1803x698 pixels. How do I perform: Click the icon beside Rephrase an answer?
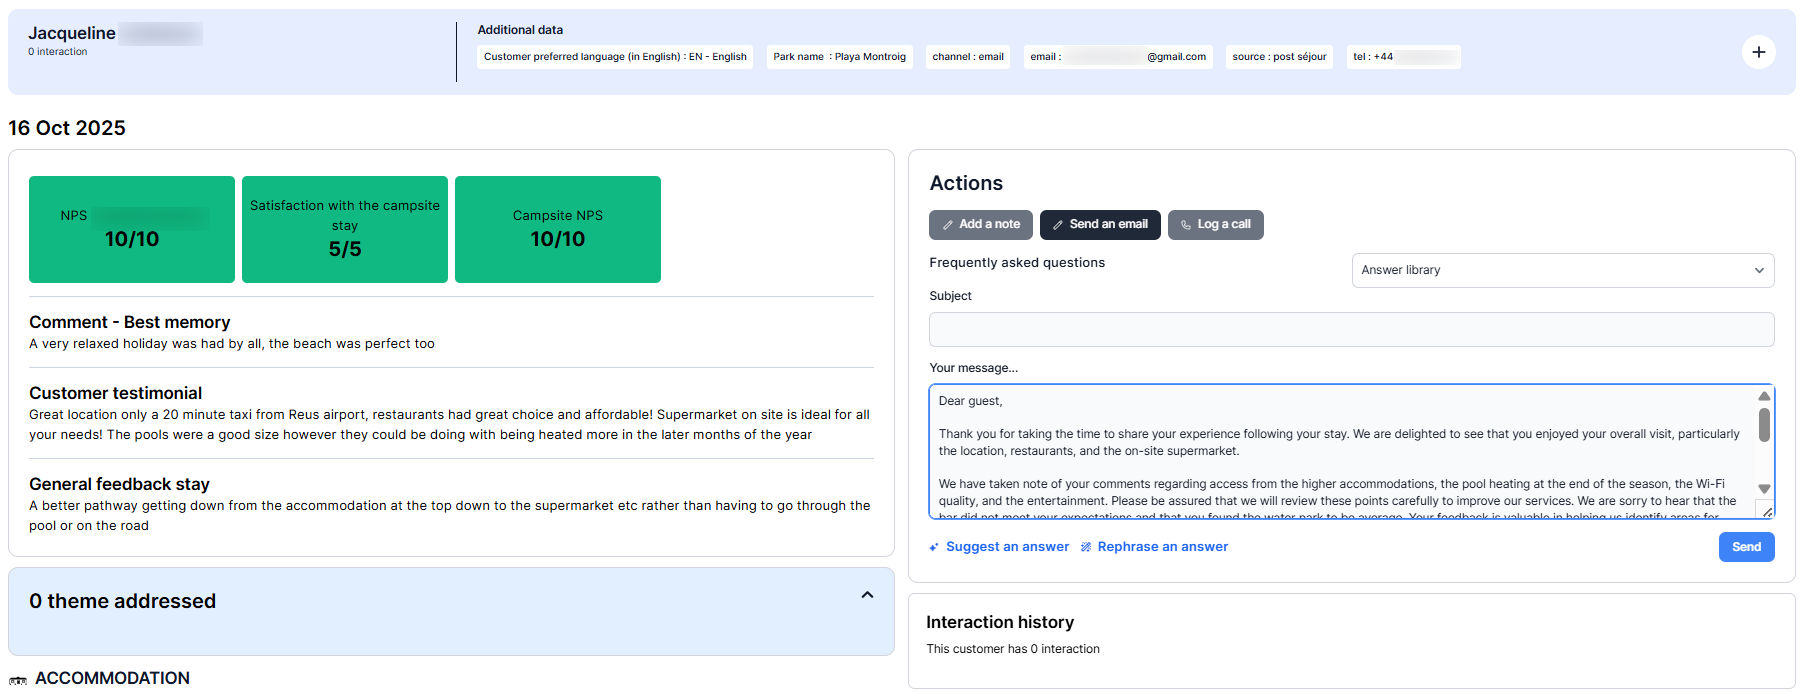click(x=1086, y=547)
